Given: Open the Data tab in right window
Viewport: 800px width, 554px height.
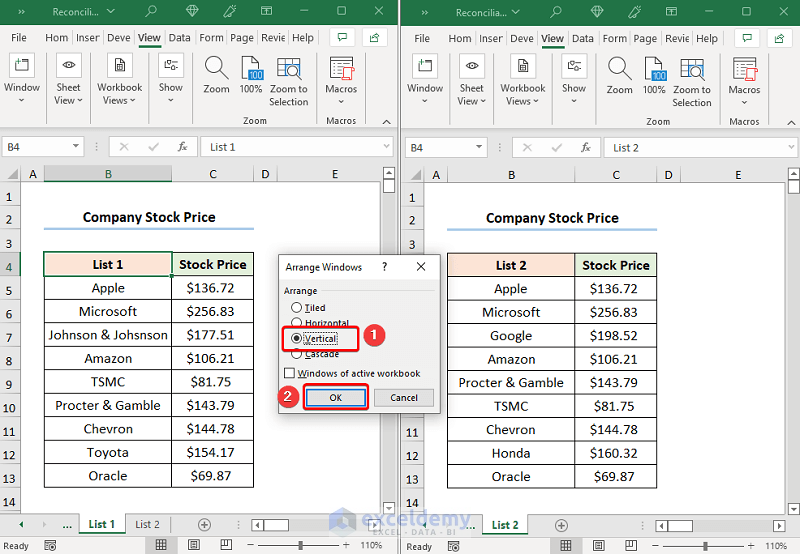Looking at the screenshot, I should tap(582, 39).
